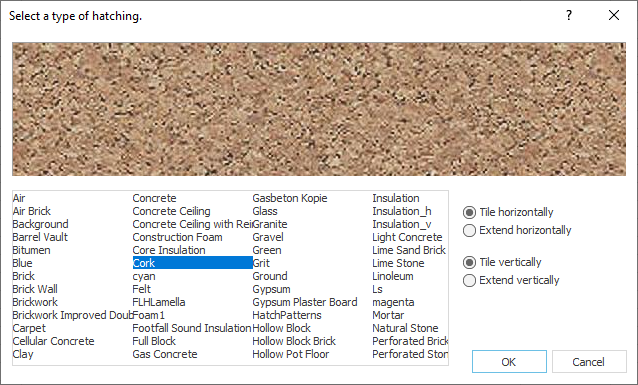The image size is (638, 385).
Task: Choose Cellular Concrete entry
Action: [x=53, y=341]
